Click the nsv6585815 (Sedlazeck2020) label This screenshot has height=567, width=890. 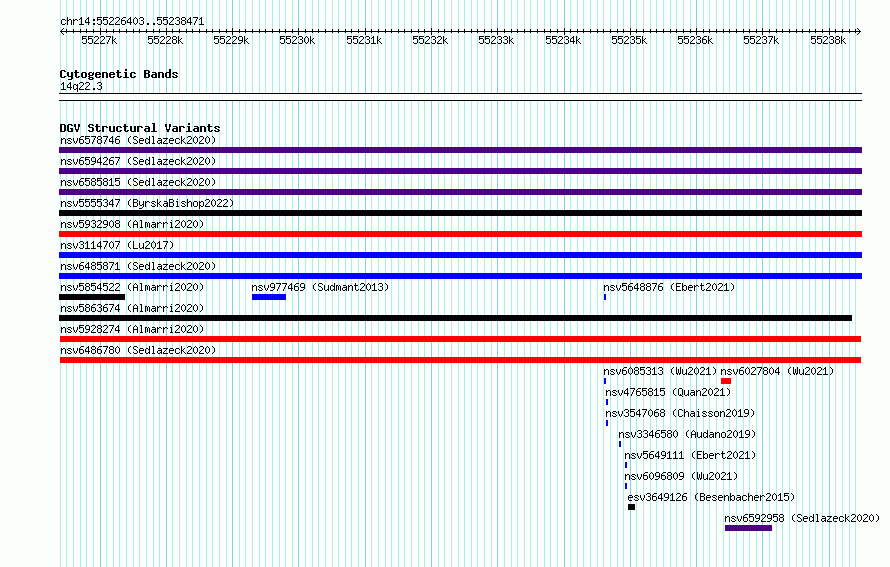click(138, 182)
